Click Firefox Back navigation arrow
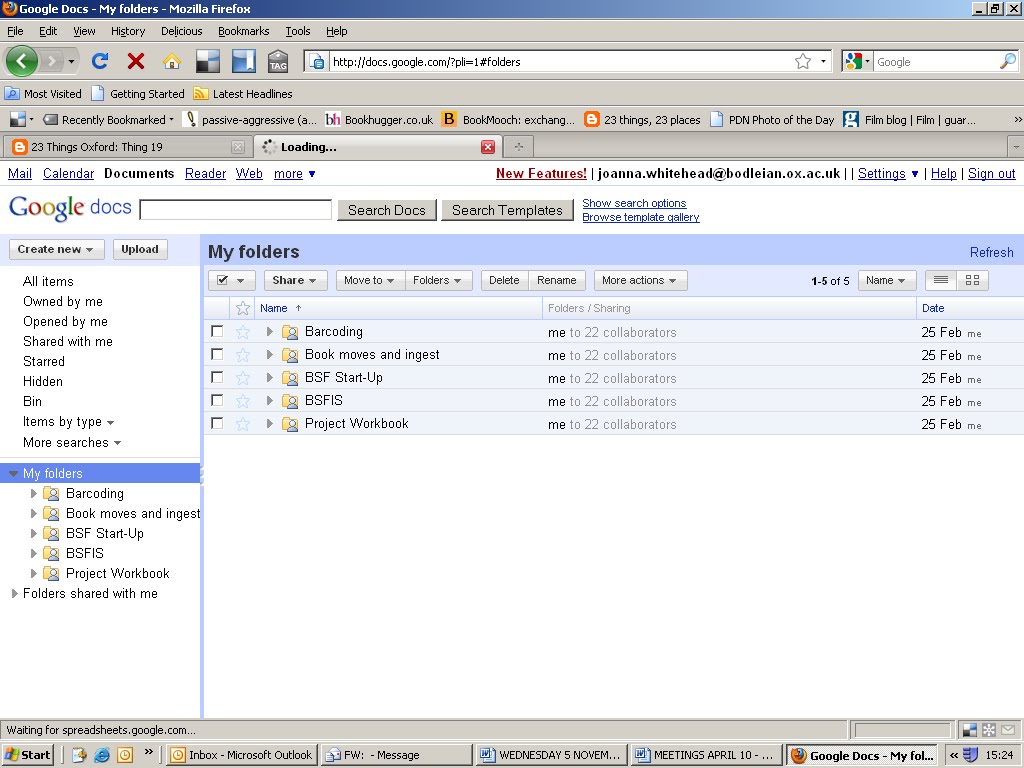Screen dimensions: 1024x768 click(x=22, y=61)
